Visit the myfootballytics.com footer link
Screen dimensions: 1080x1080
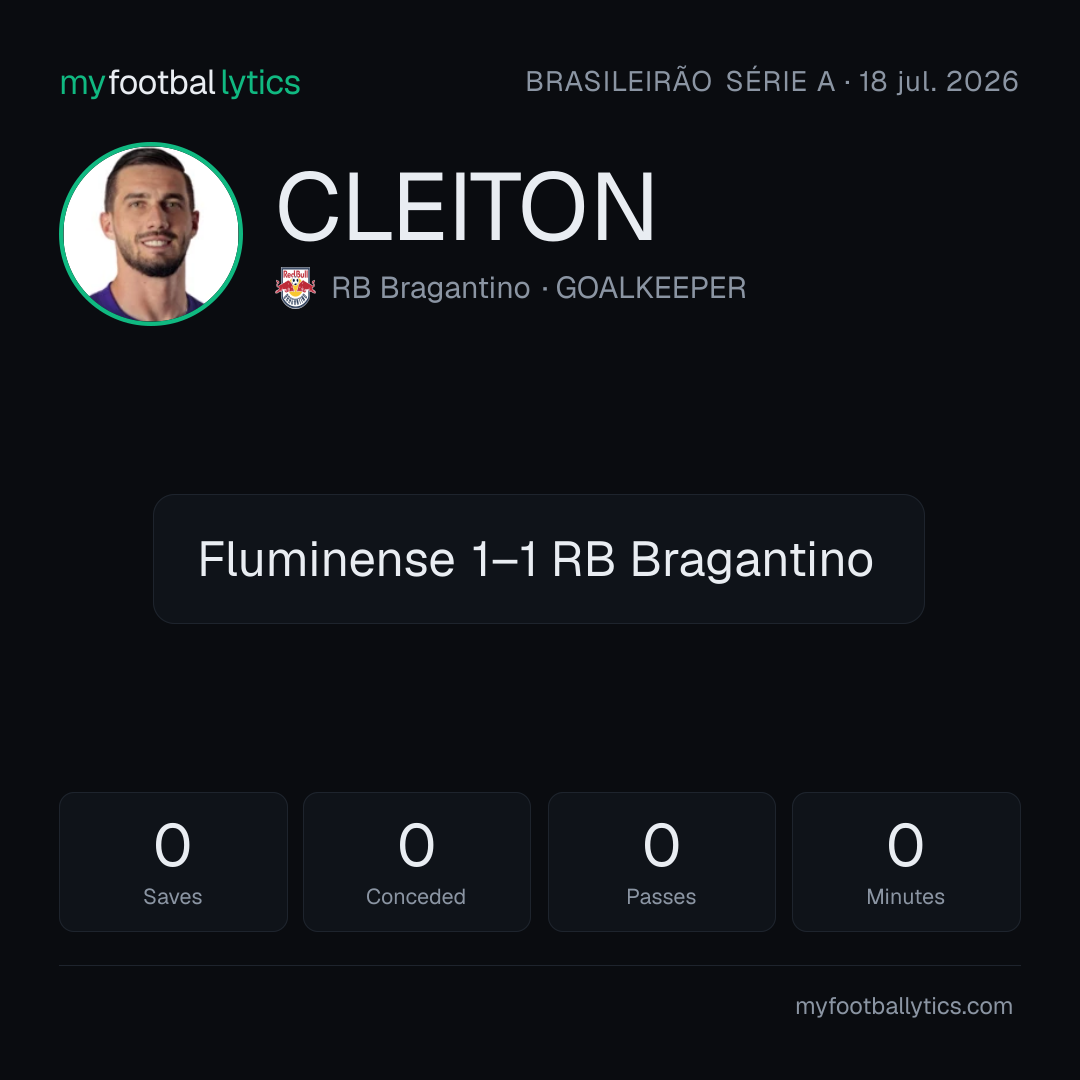coord(904,1006)
